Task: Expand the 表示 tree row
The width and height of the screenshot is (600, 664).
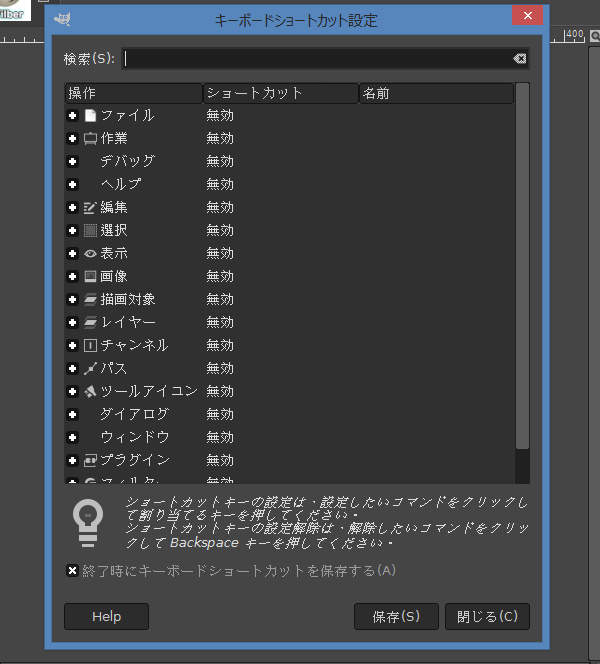Action: [72, 253]
